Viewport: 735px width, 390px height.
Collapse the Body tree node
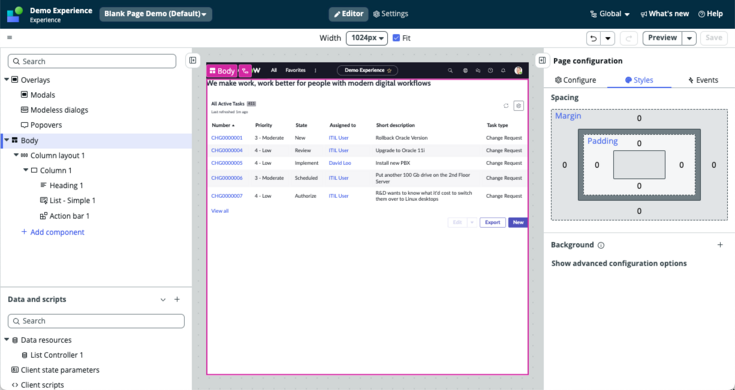point(7,140)
